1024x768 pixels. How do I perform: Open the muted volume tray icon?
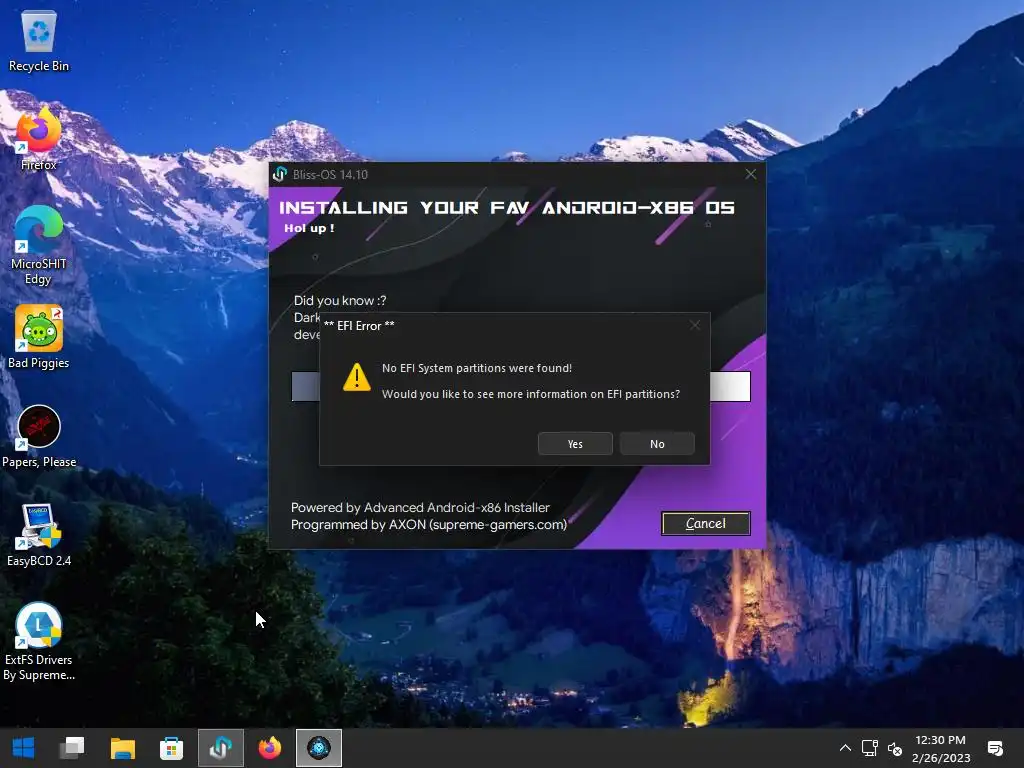point(895,748)
